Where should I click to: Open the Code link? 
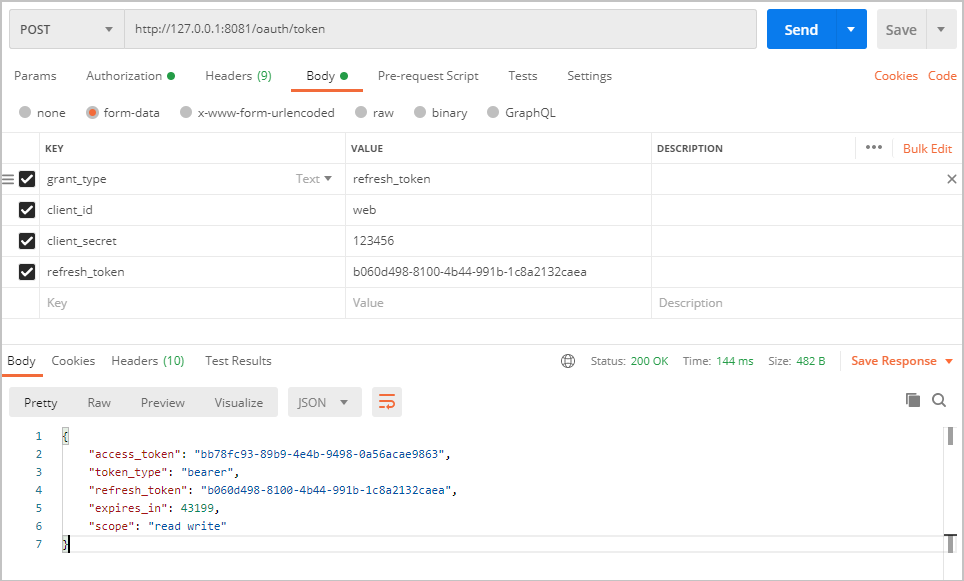click(x=942, y=76)
